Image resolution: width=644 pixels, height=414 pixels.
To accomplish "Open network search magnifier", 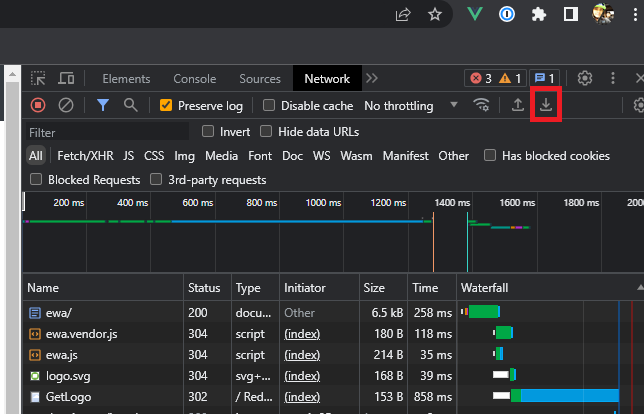I will point(130,105).
